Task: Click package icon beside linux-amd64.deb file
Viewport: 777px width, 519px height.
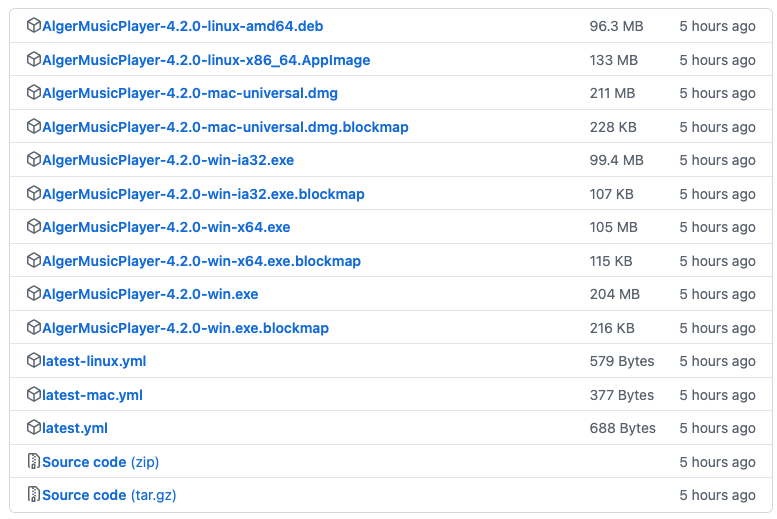Action: click(x=33, y=25)
